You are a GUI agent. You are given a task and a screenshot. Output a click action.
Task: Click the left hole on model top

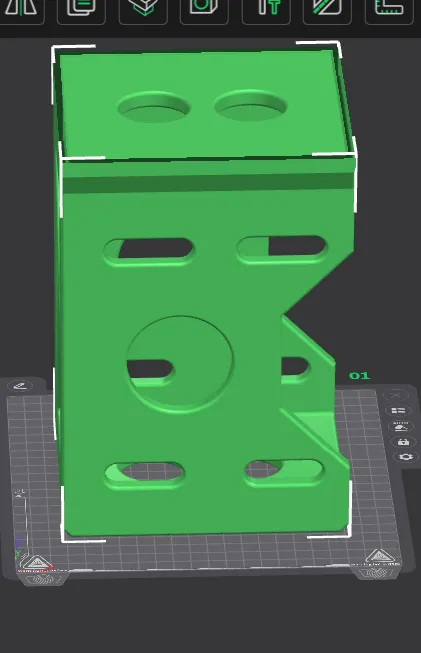coord(154,107)
